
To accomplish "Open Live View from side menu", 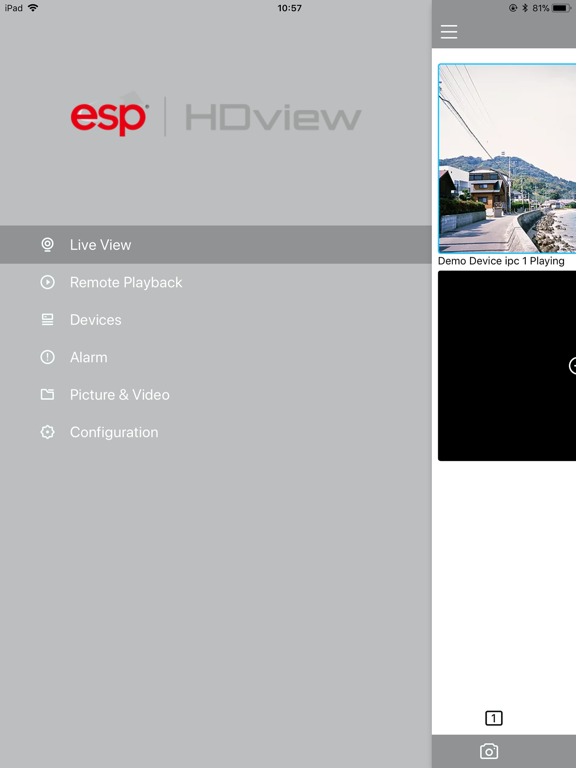I will pos(216,244).
